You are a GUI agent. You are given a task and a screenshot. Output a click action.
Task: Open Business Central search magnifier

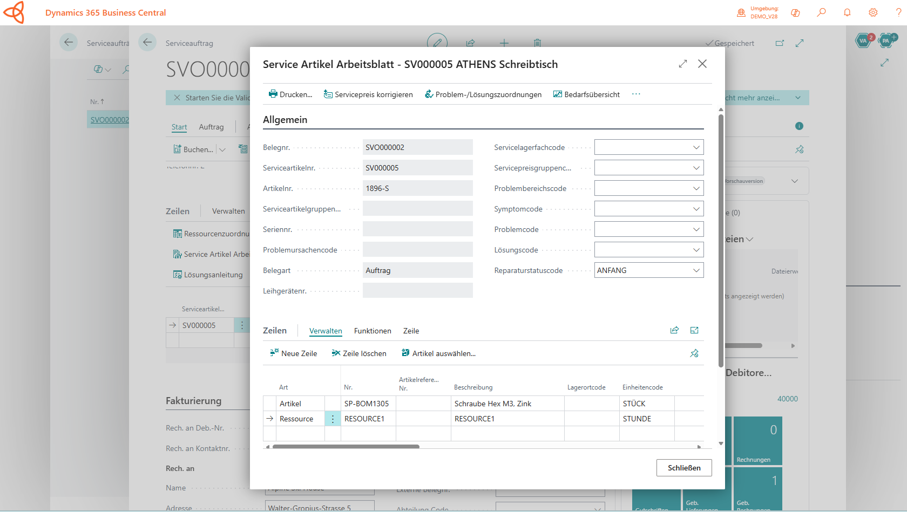point(821,12)
